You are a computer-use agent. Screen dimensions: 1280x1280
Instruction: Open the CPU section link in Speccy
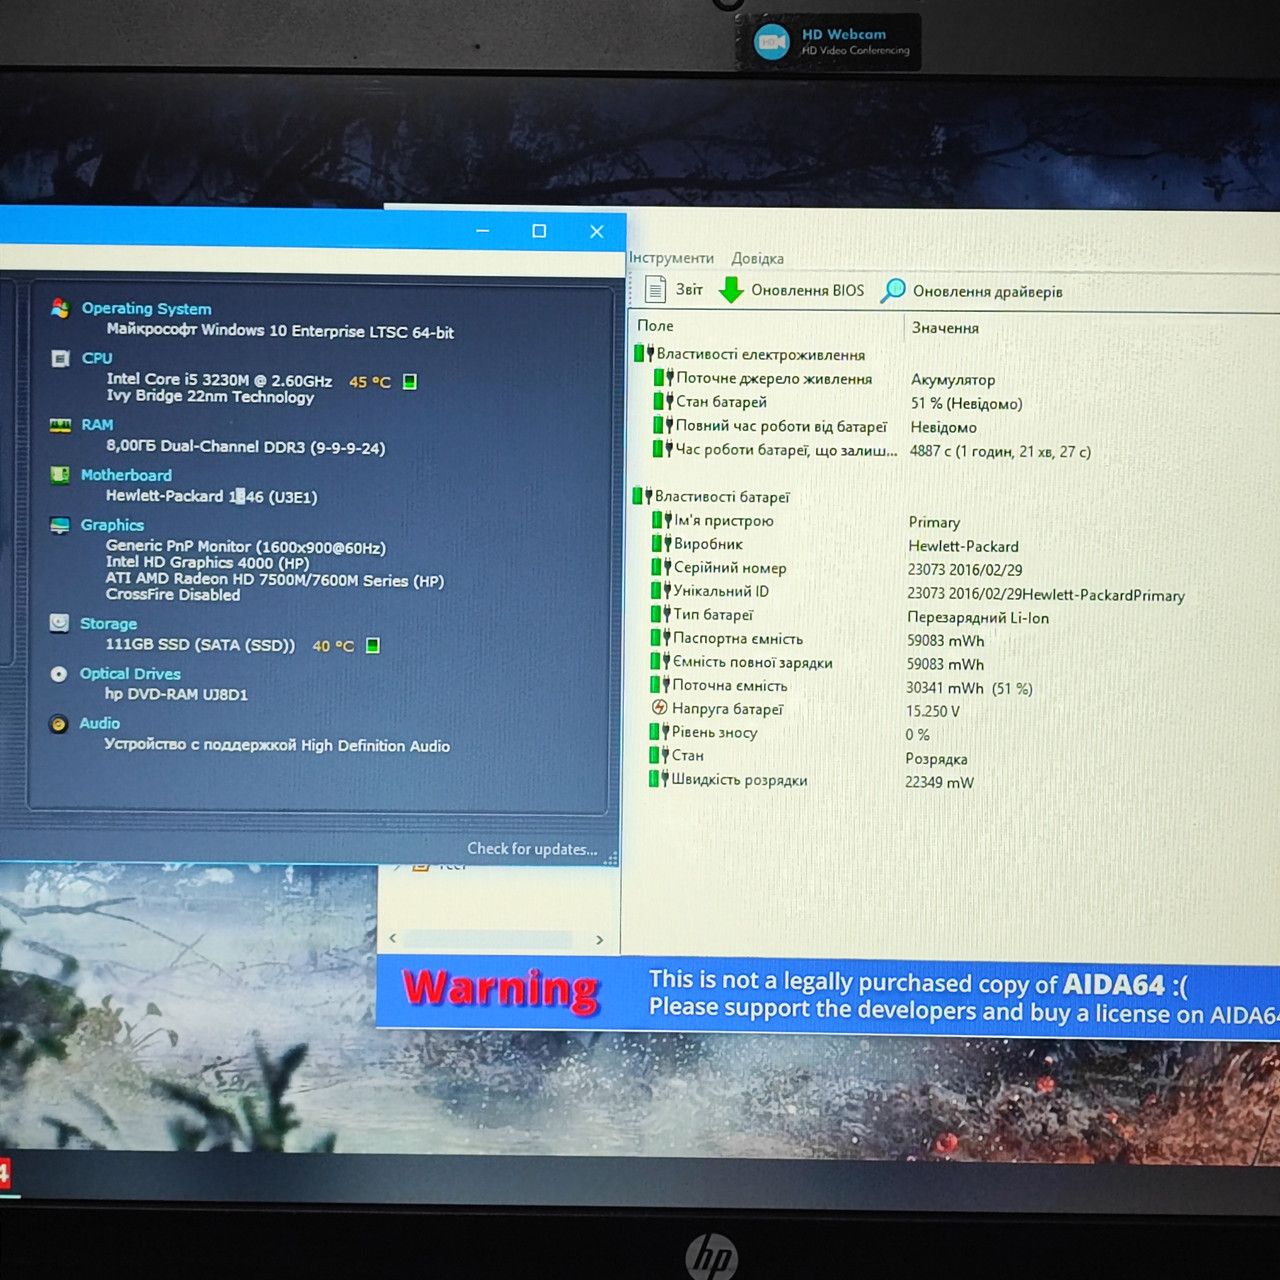pos(97,358)
